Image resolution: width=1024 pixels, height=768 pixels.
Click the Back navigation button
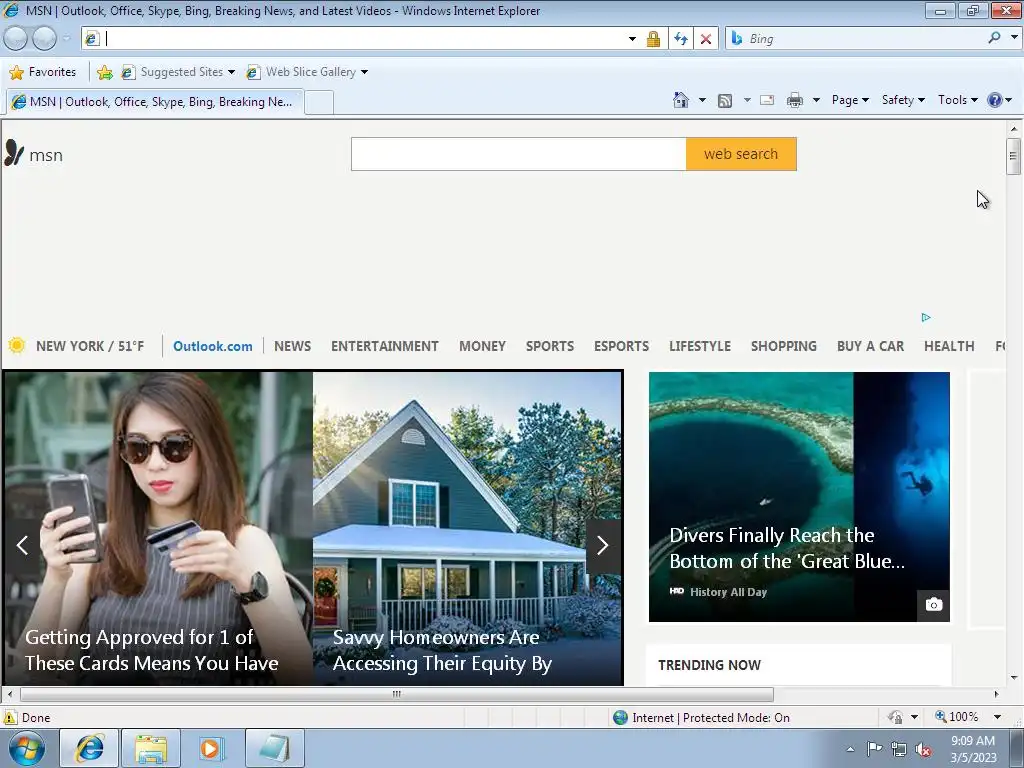point(16,39)
